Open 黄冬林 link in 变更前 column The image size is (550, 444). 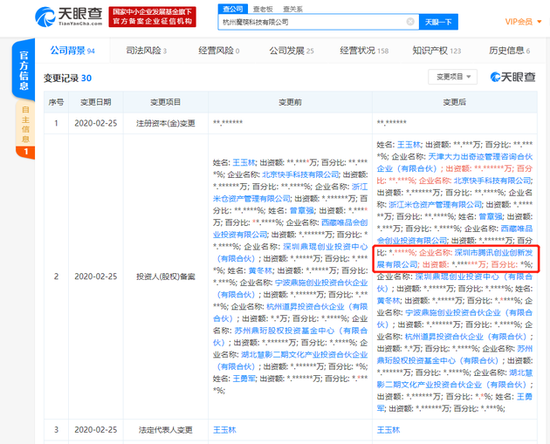260,270
